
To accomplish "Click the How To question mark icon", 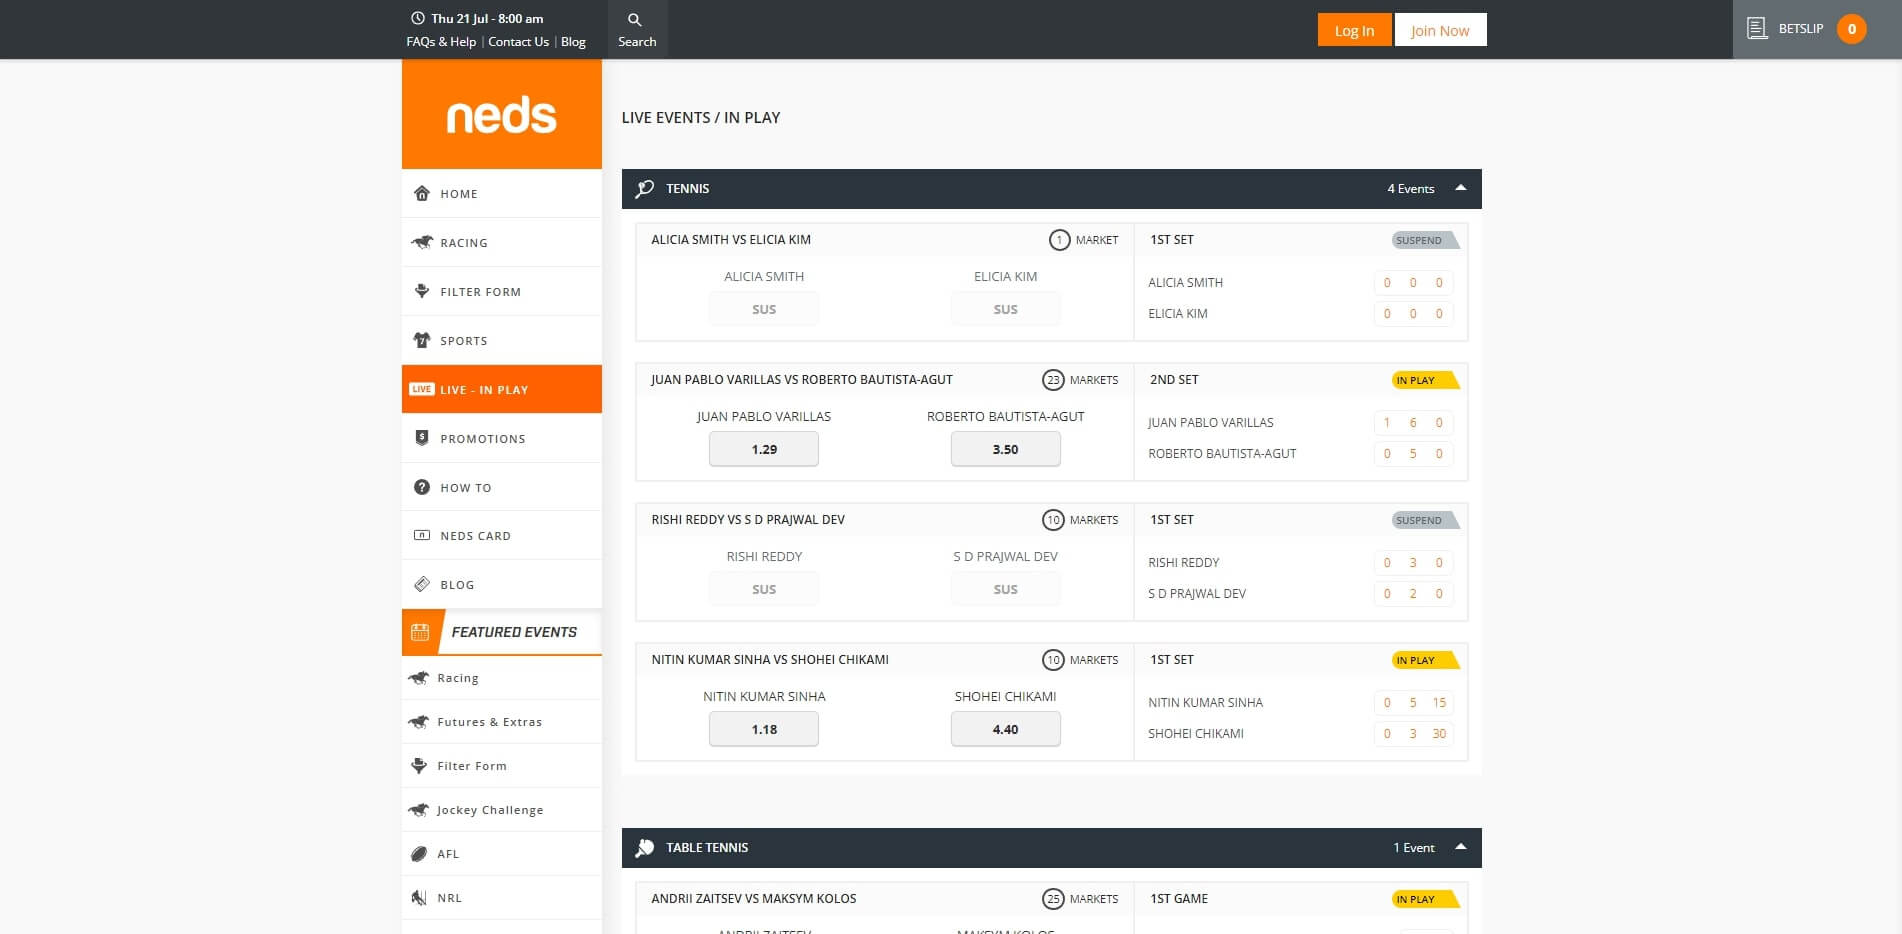I will [422, 487].
